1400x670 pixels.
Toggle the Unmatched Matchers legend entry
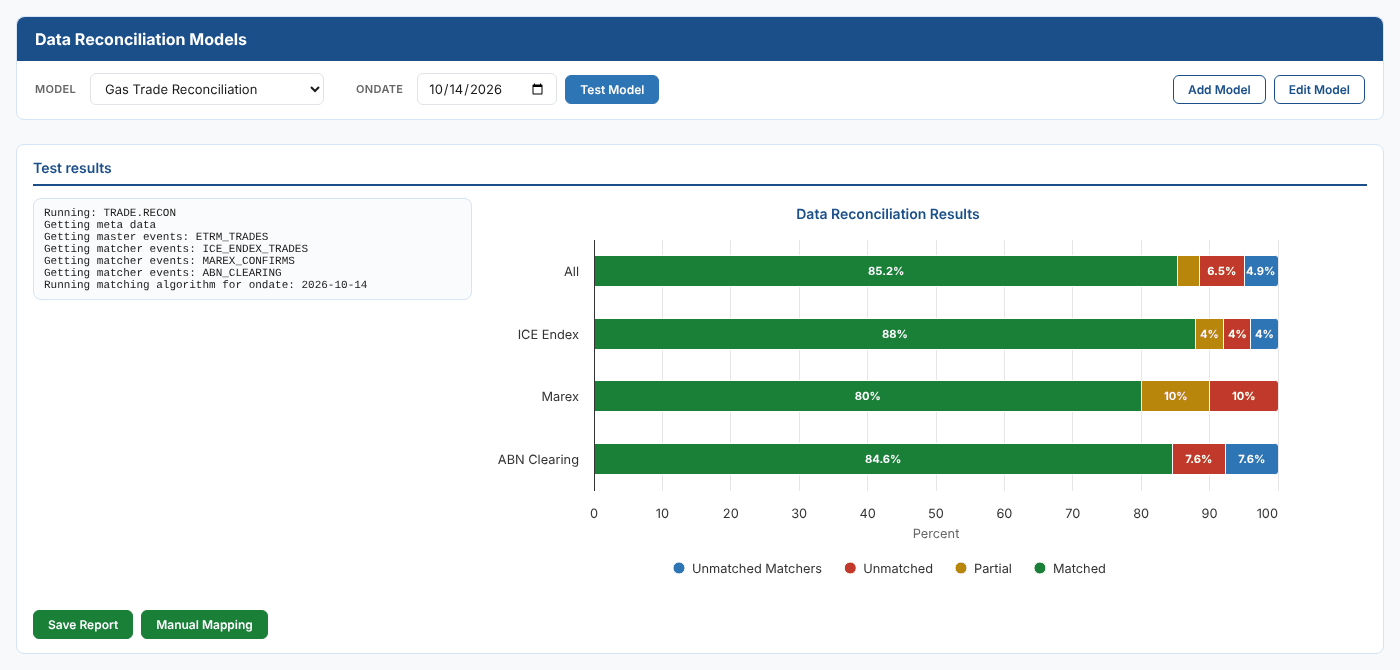[748, 568]
